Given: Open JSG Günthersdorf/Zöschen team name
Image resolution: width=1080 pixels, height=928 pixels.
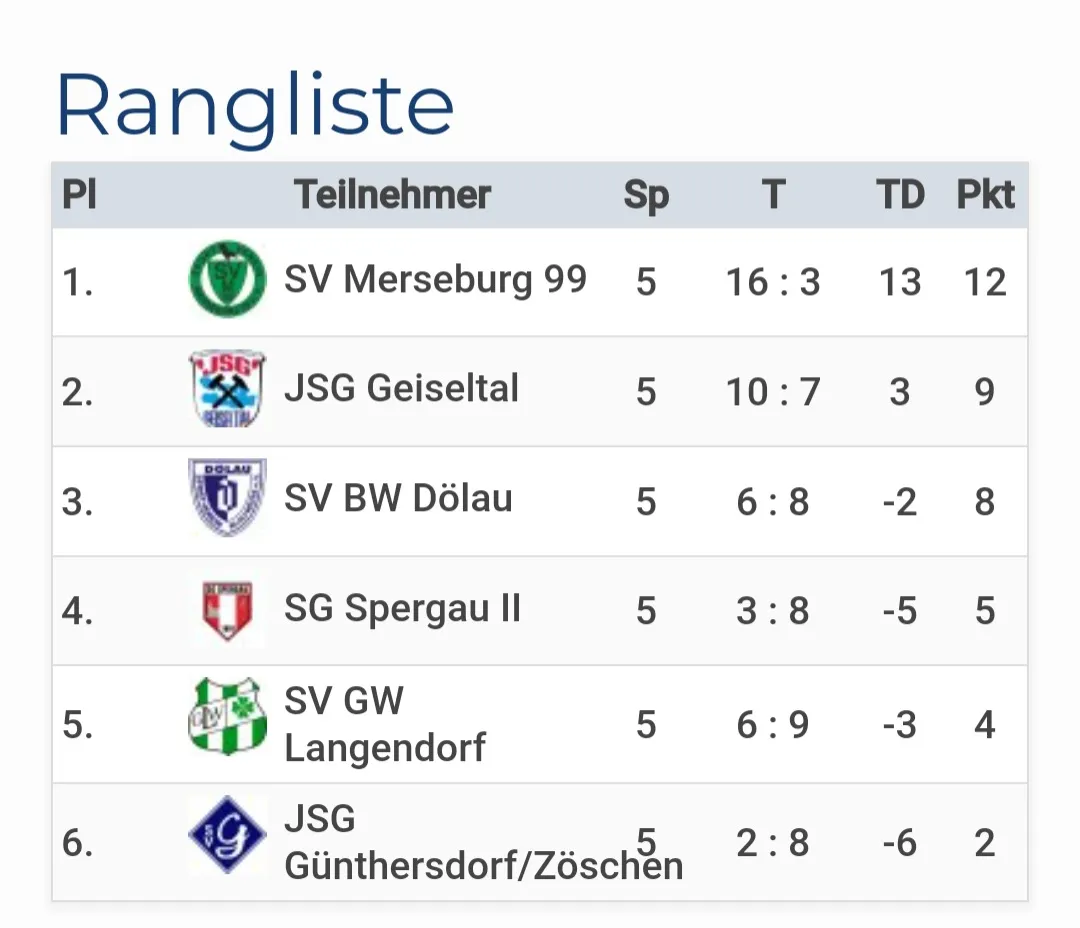Looking at the screenshot, I should (x=484, y=842).
